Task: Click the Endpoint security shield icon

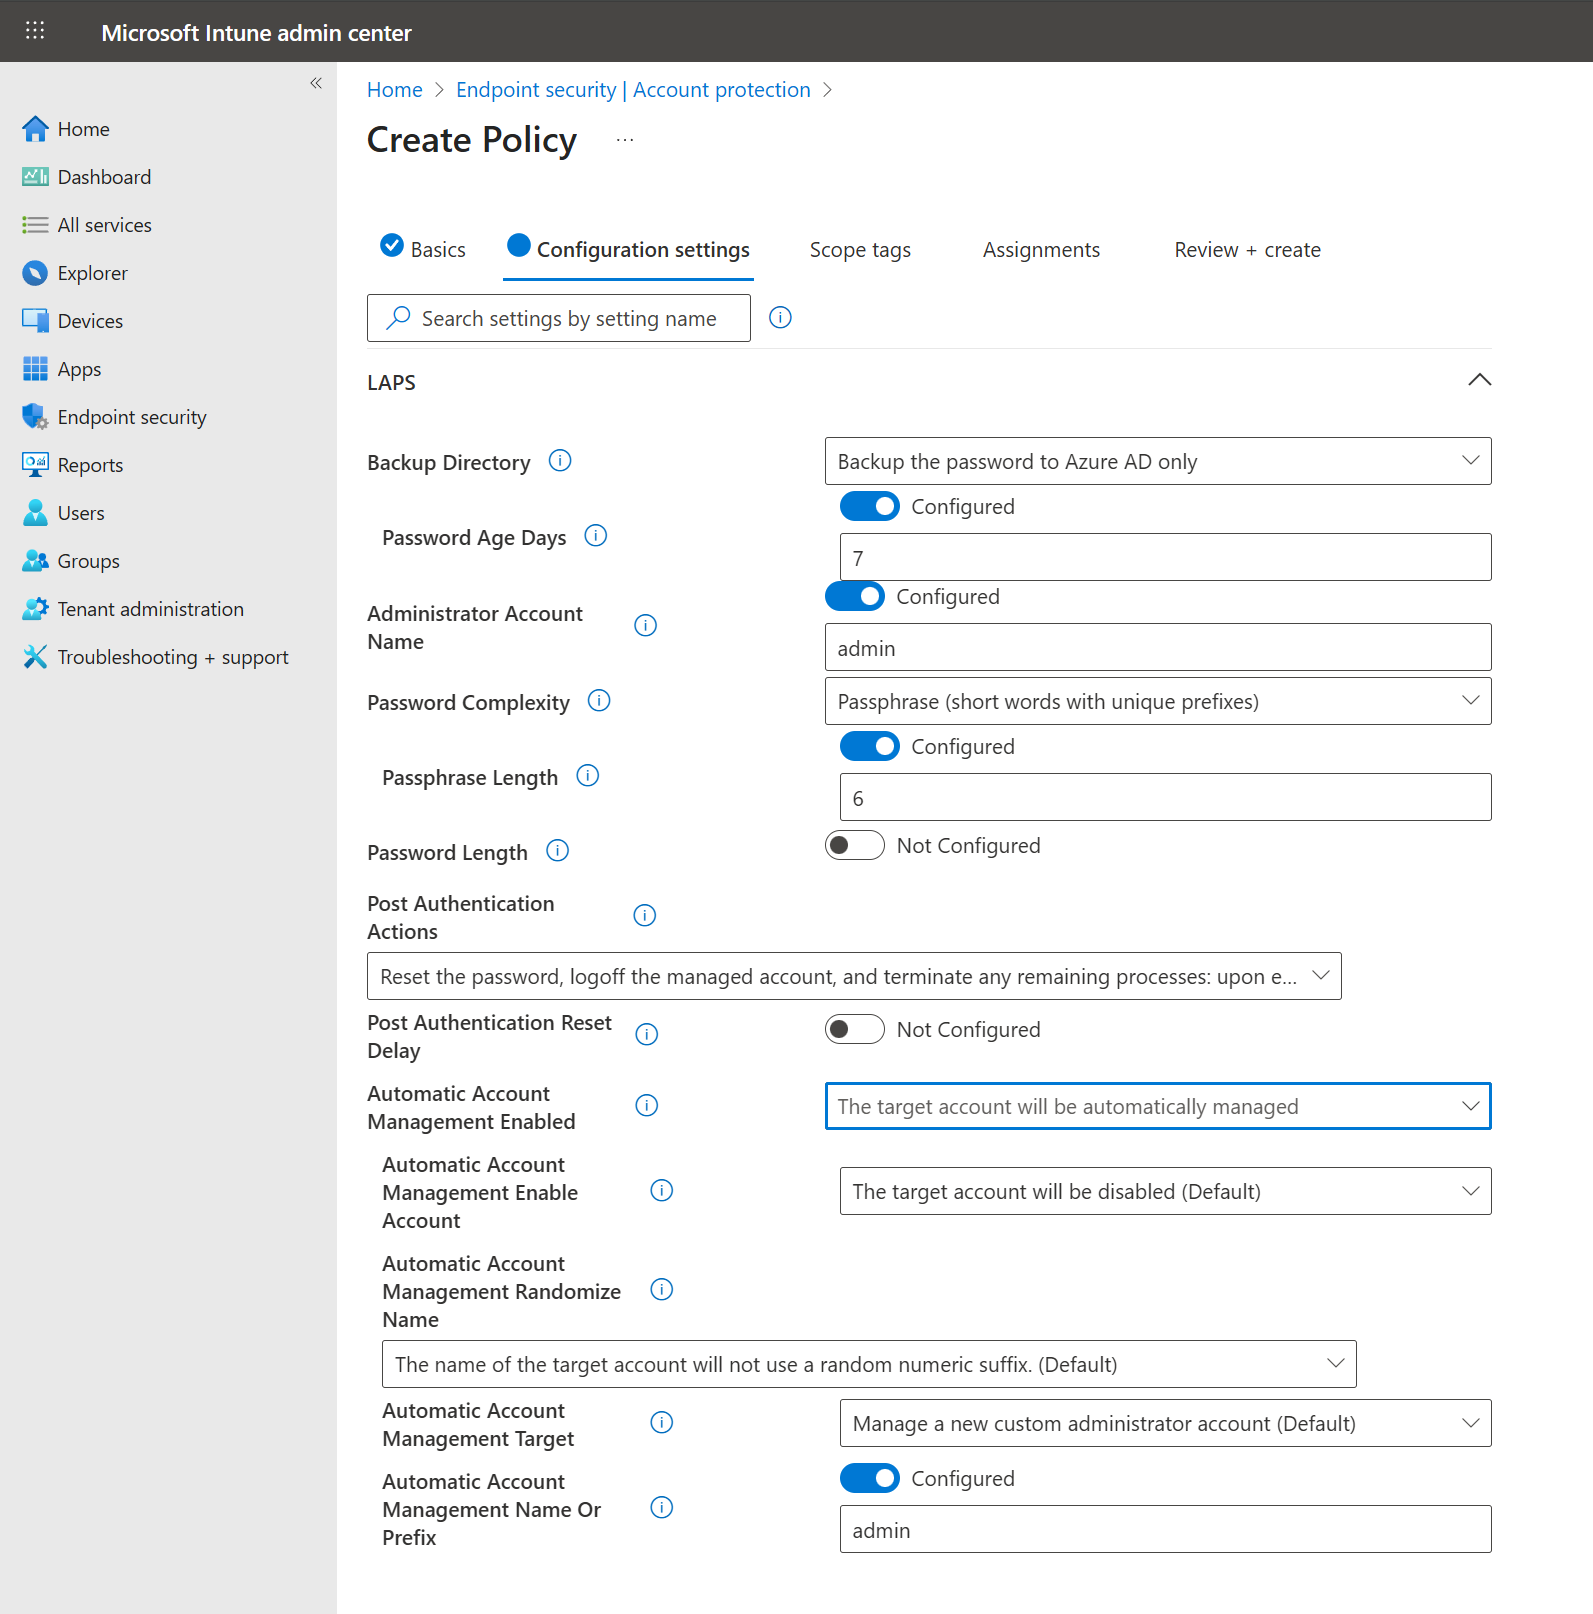Action: click(x=35, y=417)
